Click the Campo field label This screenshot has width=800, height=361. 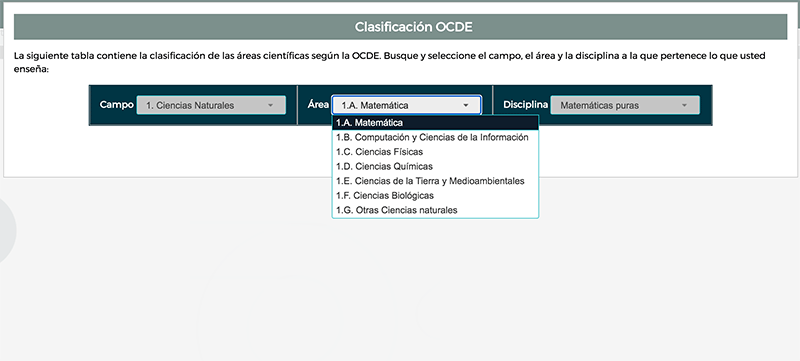tap(116, 105)
